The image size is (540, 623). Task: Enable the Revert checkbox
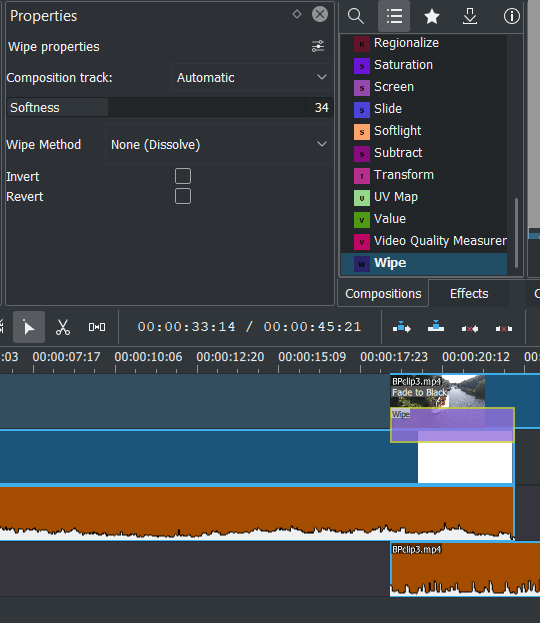[183, 196]
